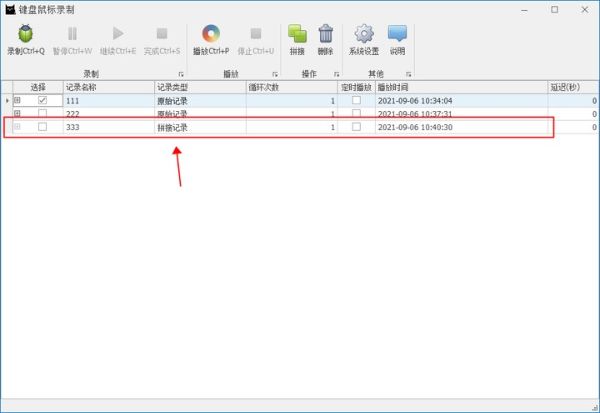Check the 选择 checkbox for record 333
This screenshot has height=413, width=600.
pyautogui.click(x=42, y=127)
